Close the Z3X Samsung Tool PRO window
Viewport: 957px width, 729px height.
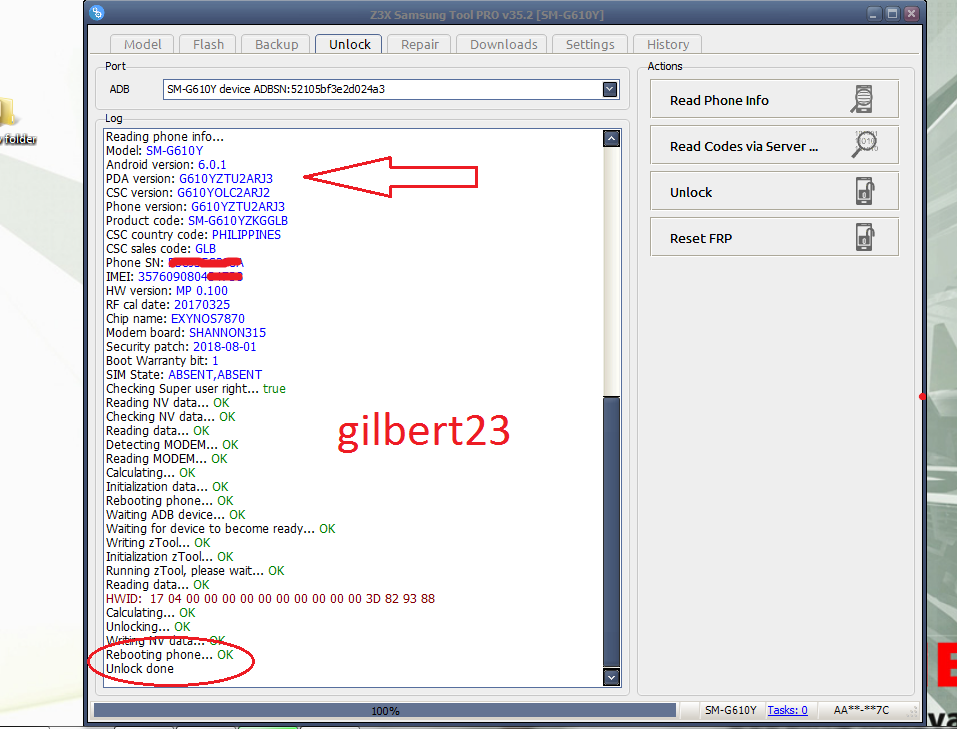click(911, 13)
